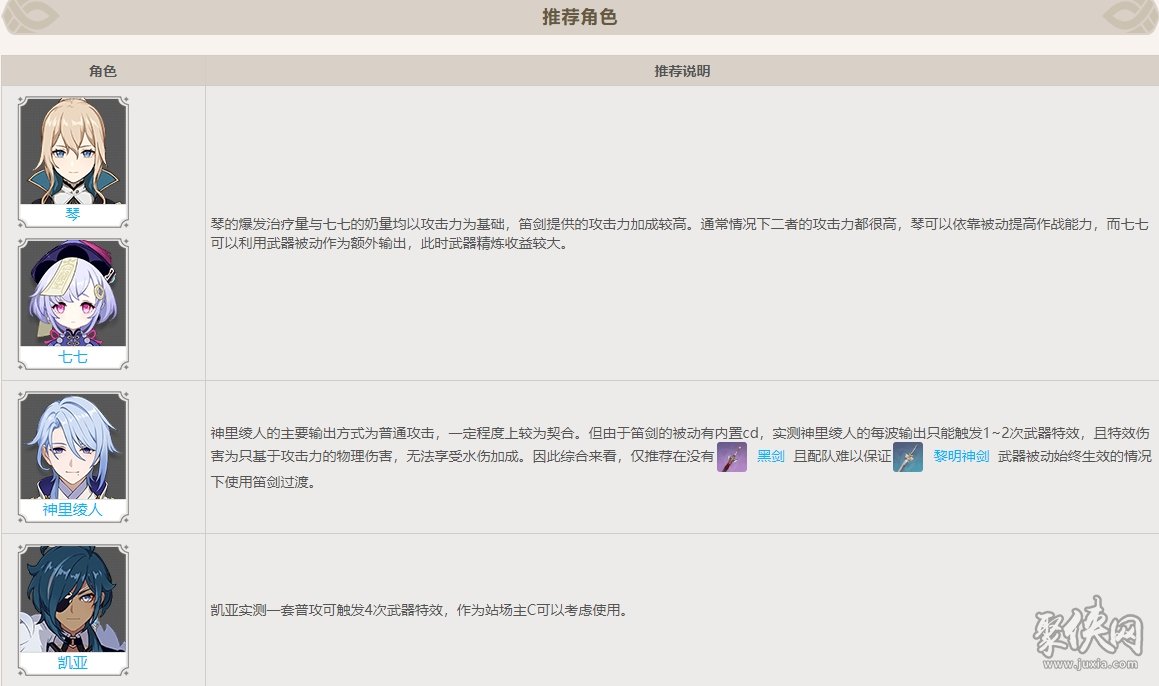Click the 推荐角色 section heading
Viewport: 1159px width, 686px height.
580,17
